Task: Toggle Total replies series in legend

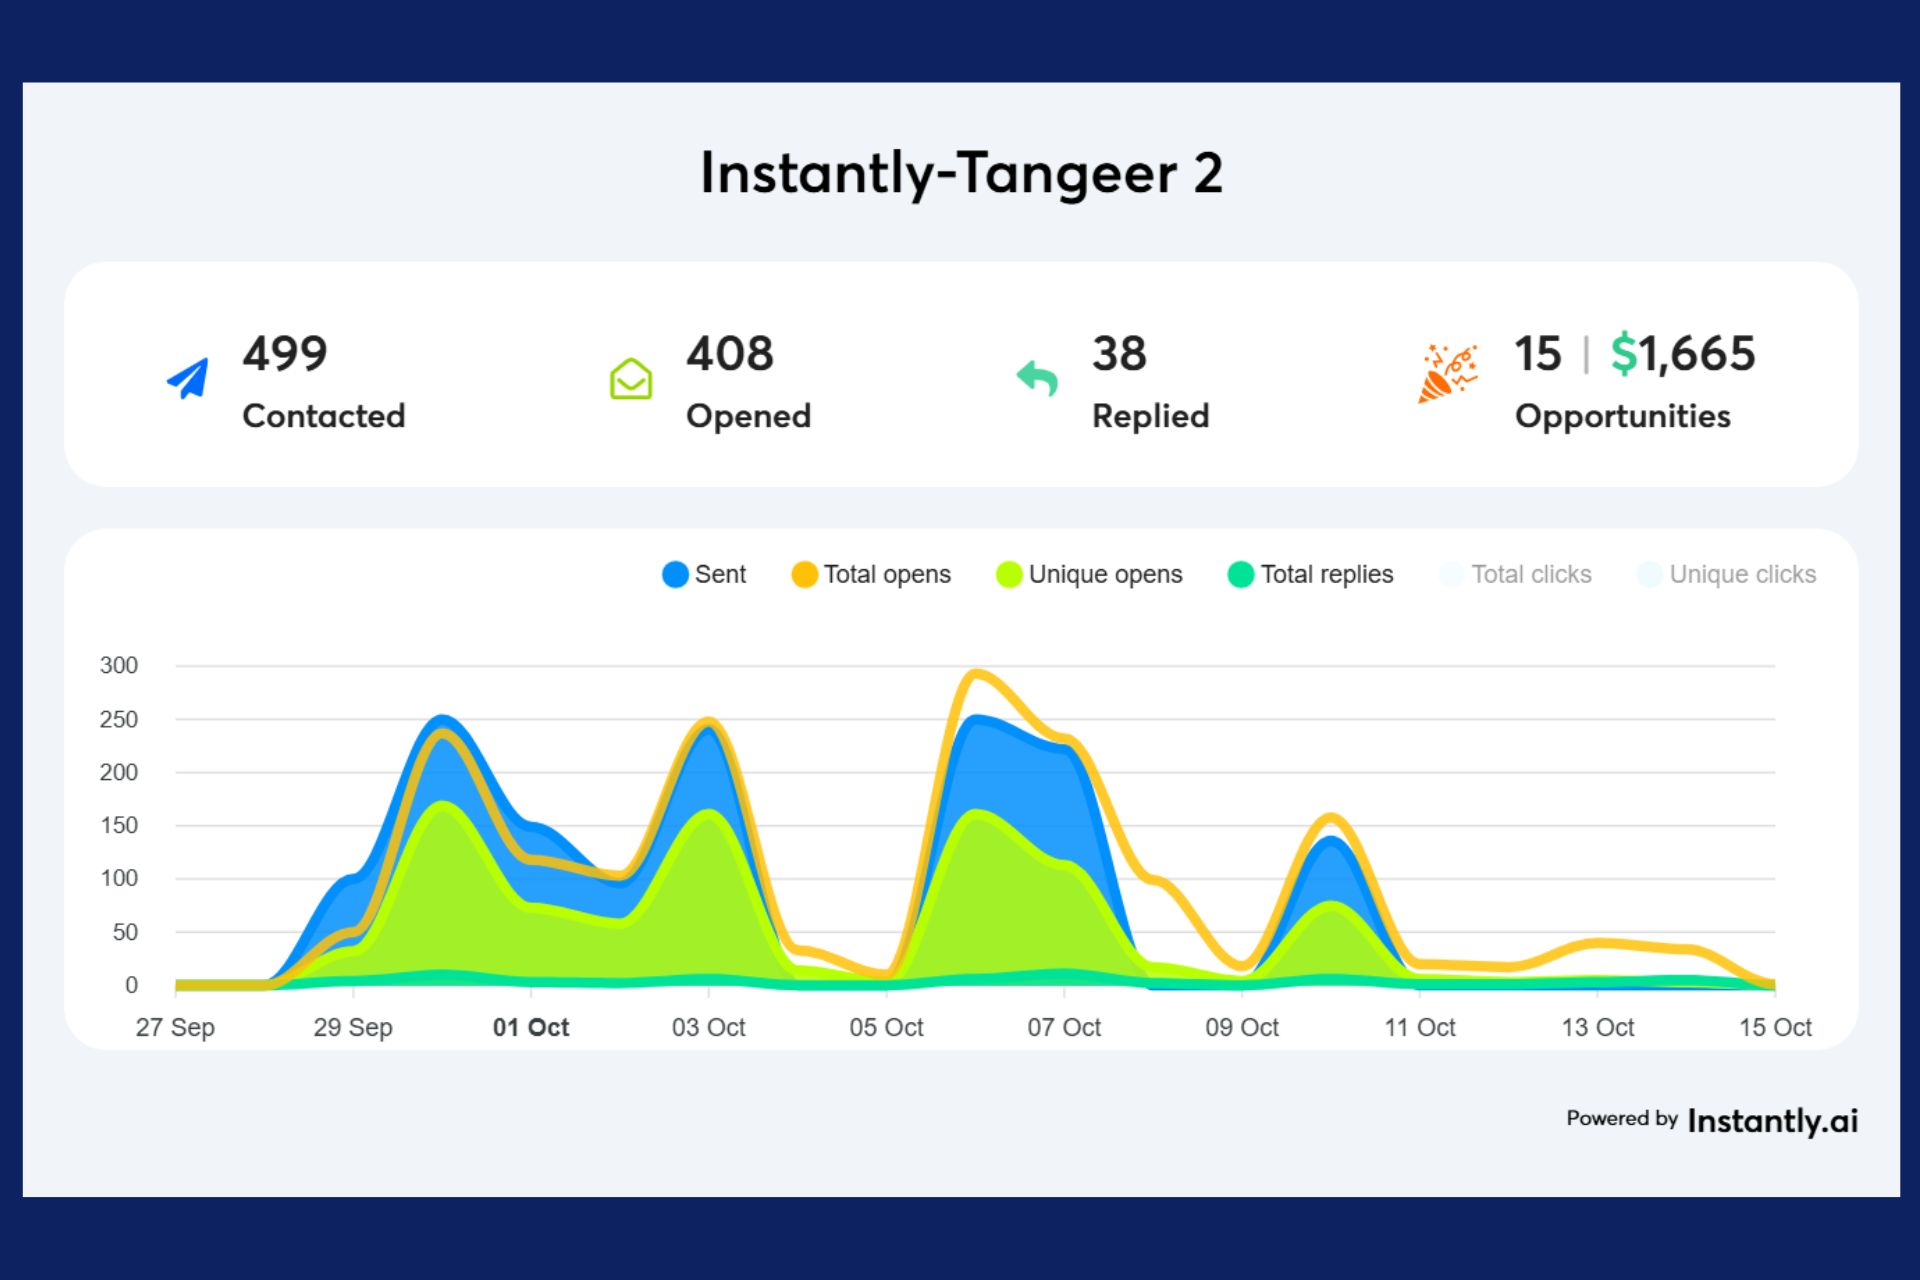Action: [1326, 574]
